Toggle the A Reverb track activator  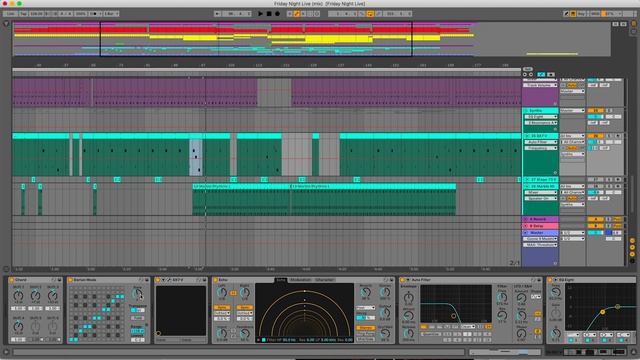tap(596, 219)
